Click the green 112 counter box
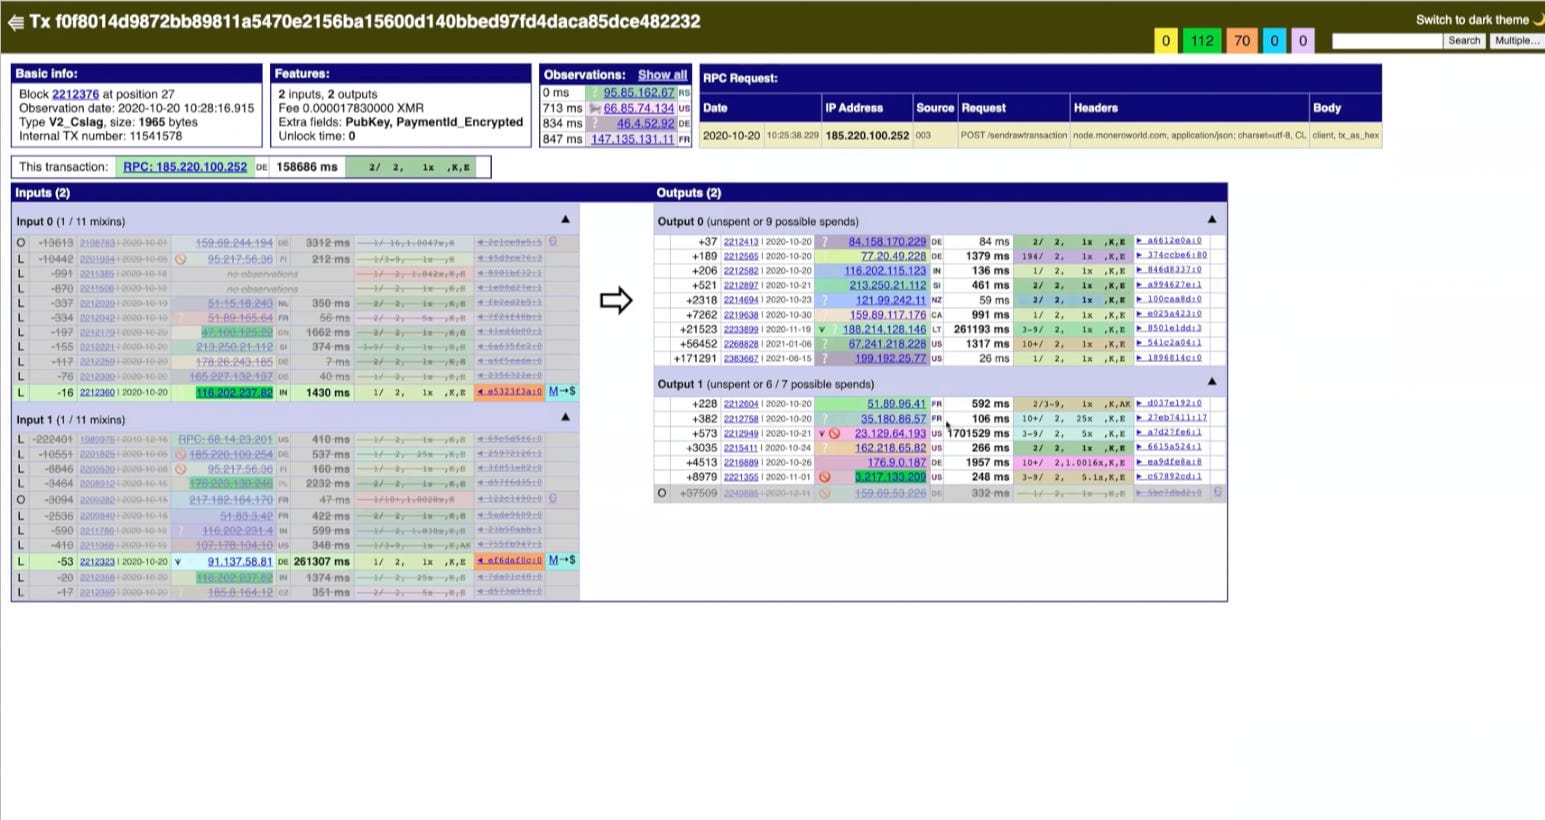Viewport: 1545px width, 820px height. point(1202,41)
